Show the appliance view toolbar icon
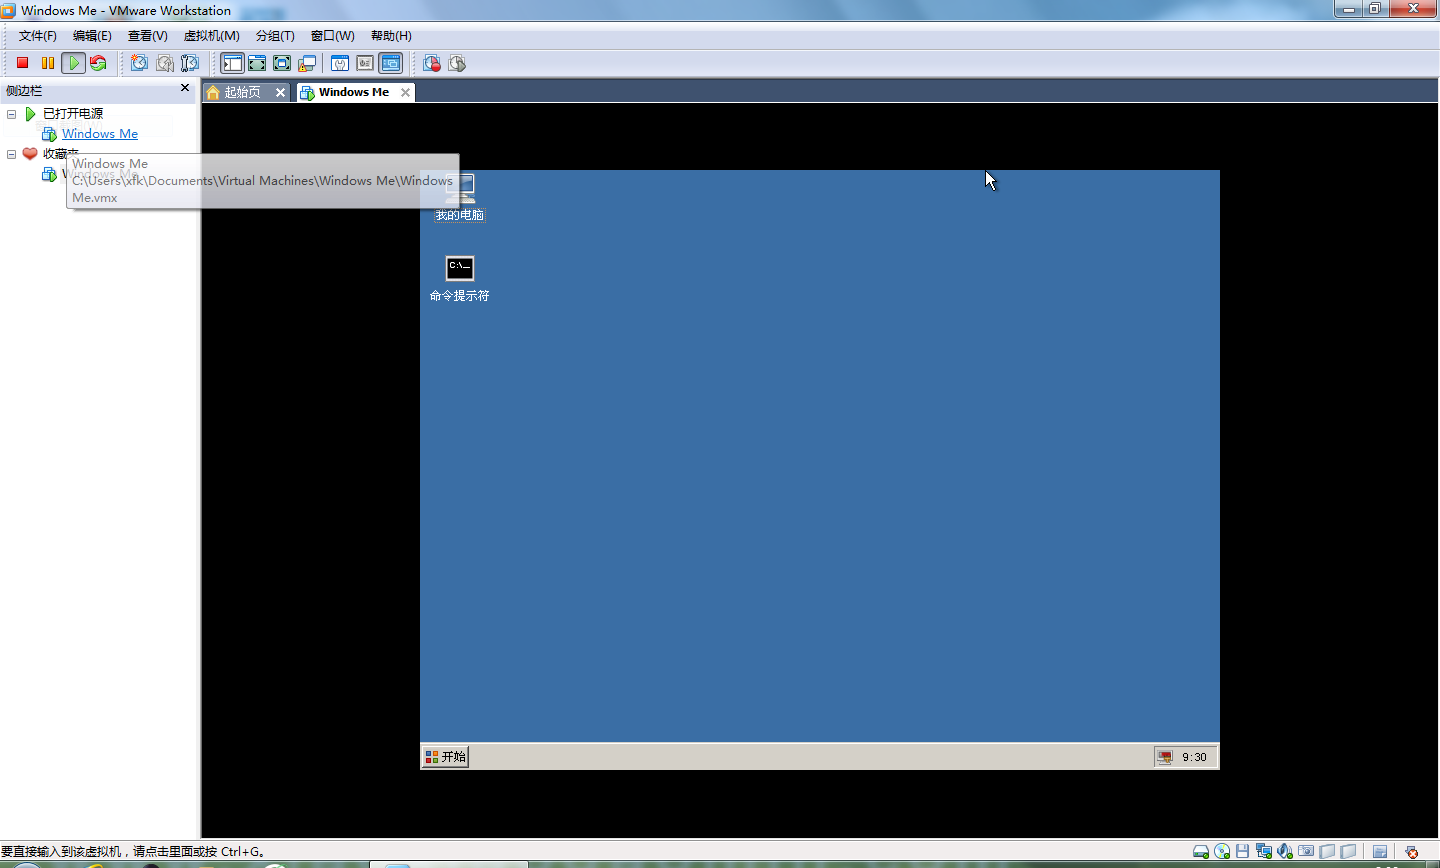This screenshot has width=1440, height=868. (x=365, y=63)
